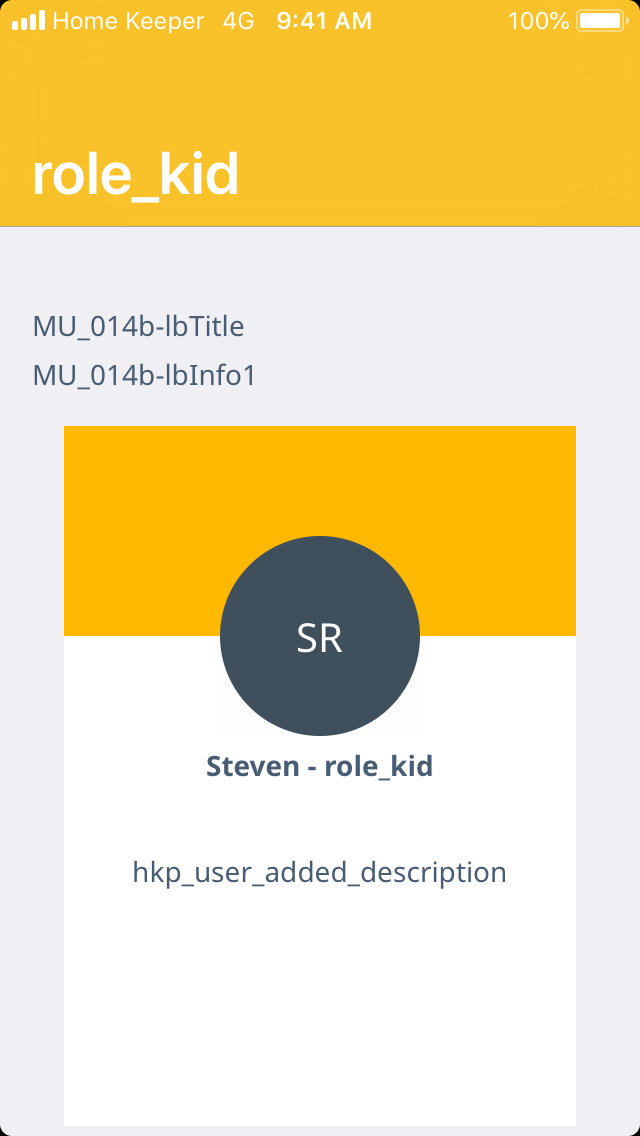
Task: Select the hkp_user_added_description text
Action: pos(320,872)
